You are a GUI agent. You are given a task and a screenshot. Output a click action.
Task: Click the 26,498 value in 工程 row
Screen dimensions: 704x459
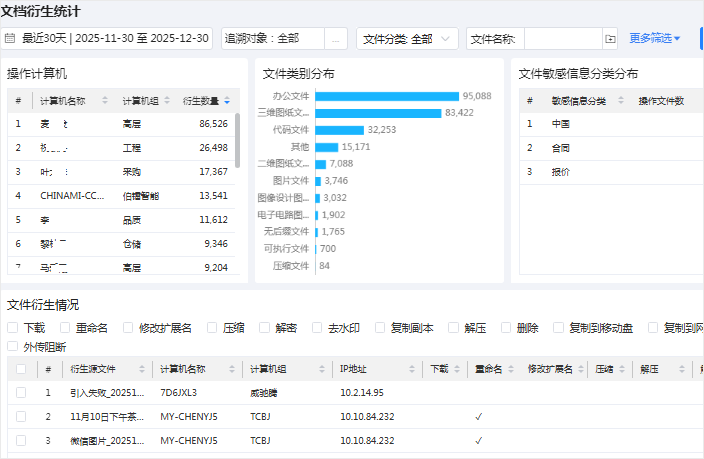click(213, 148)
